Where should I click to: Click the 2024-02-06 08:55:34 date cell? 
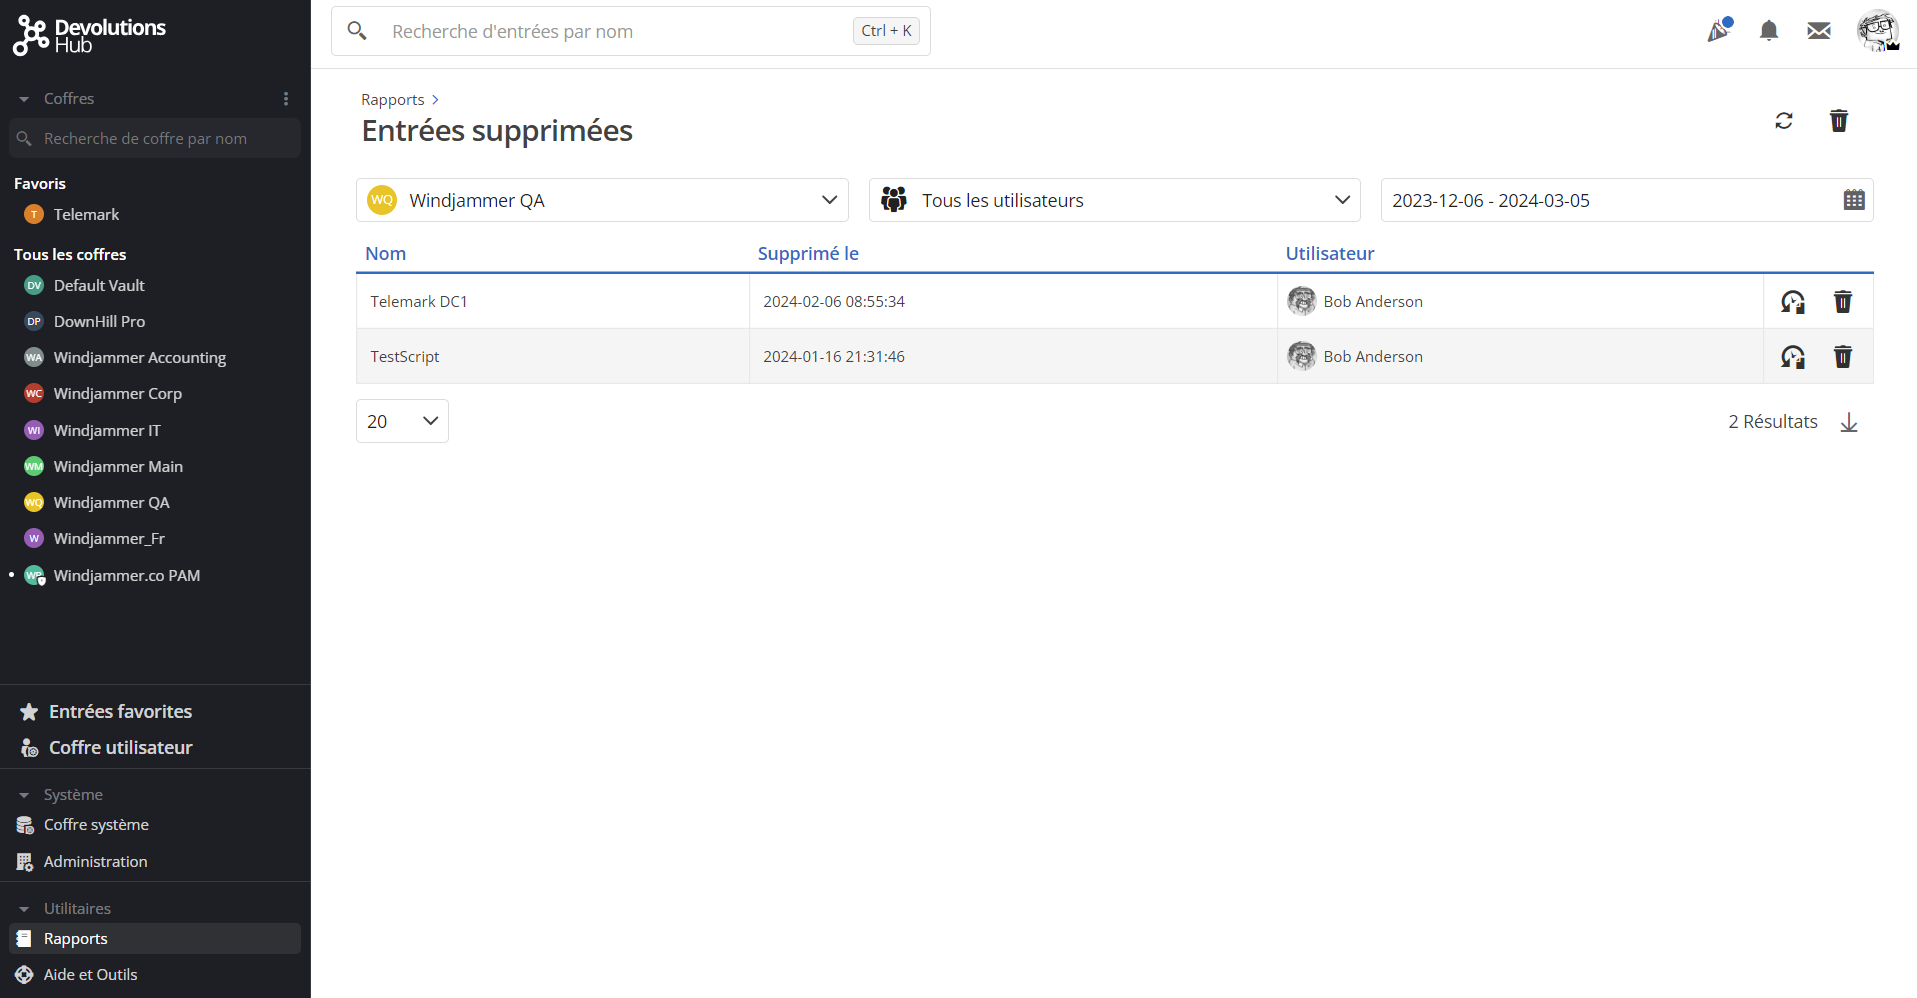[x=1013, y=301]
